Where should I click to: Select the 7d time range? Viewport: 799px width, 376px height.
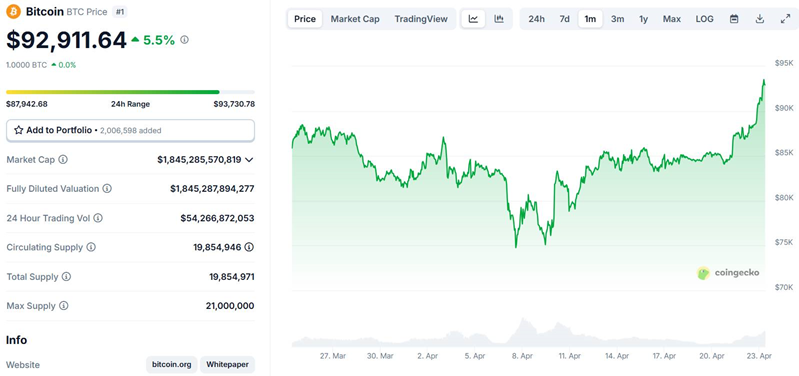564,19
